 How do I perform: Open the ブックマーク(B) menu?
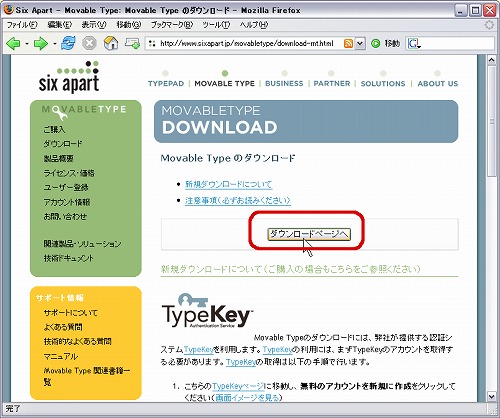[x=172, y=25]
